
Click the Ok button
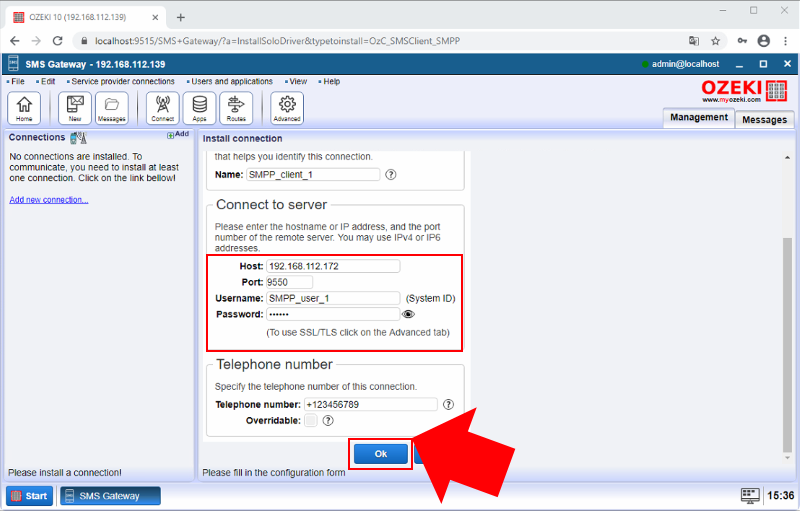pyautogui.click(x=381, y=454)
